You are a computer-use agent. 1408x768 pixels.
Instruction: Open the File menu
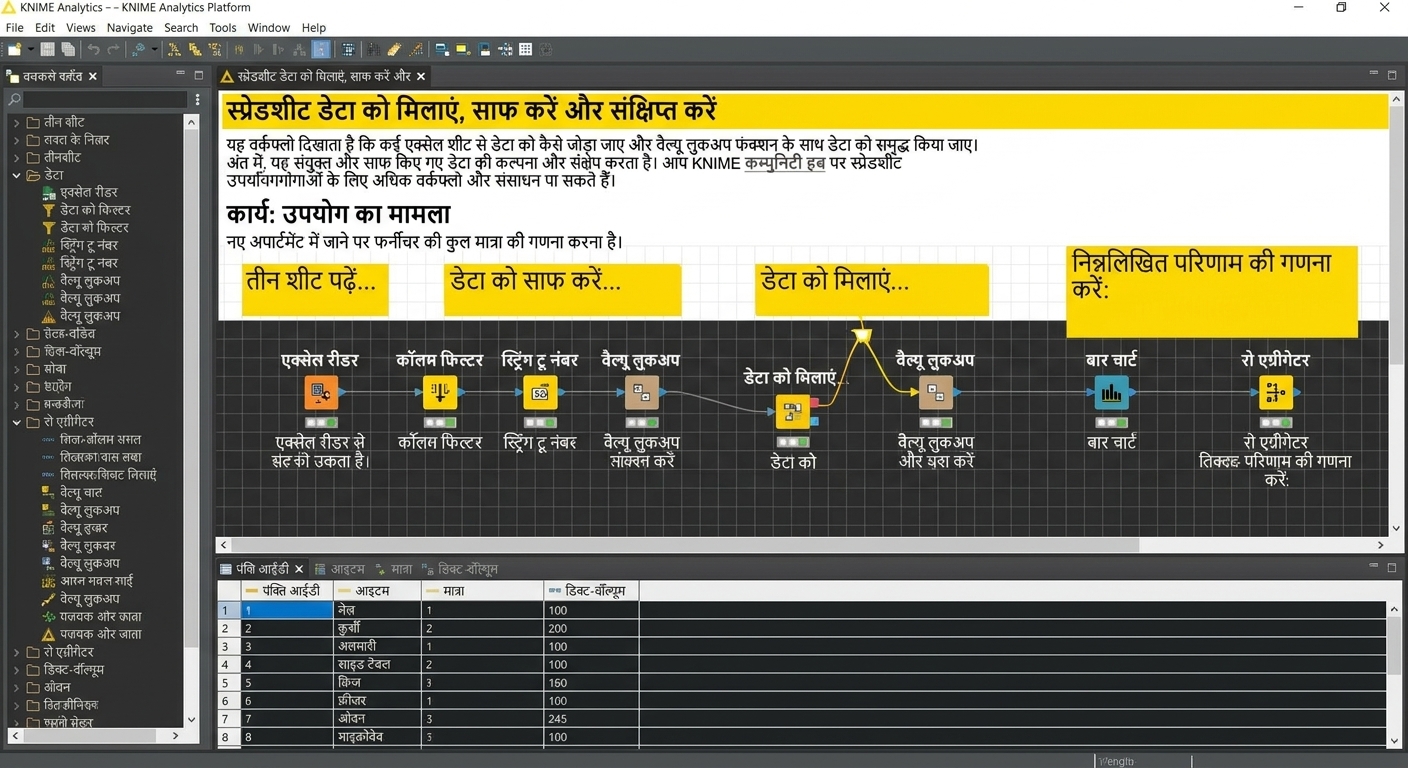[14, 28]
